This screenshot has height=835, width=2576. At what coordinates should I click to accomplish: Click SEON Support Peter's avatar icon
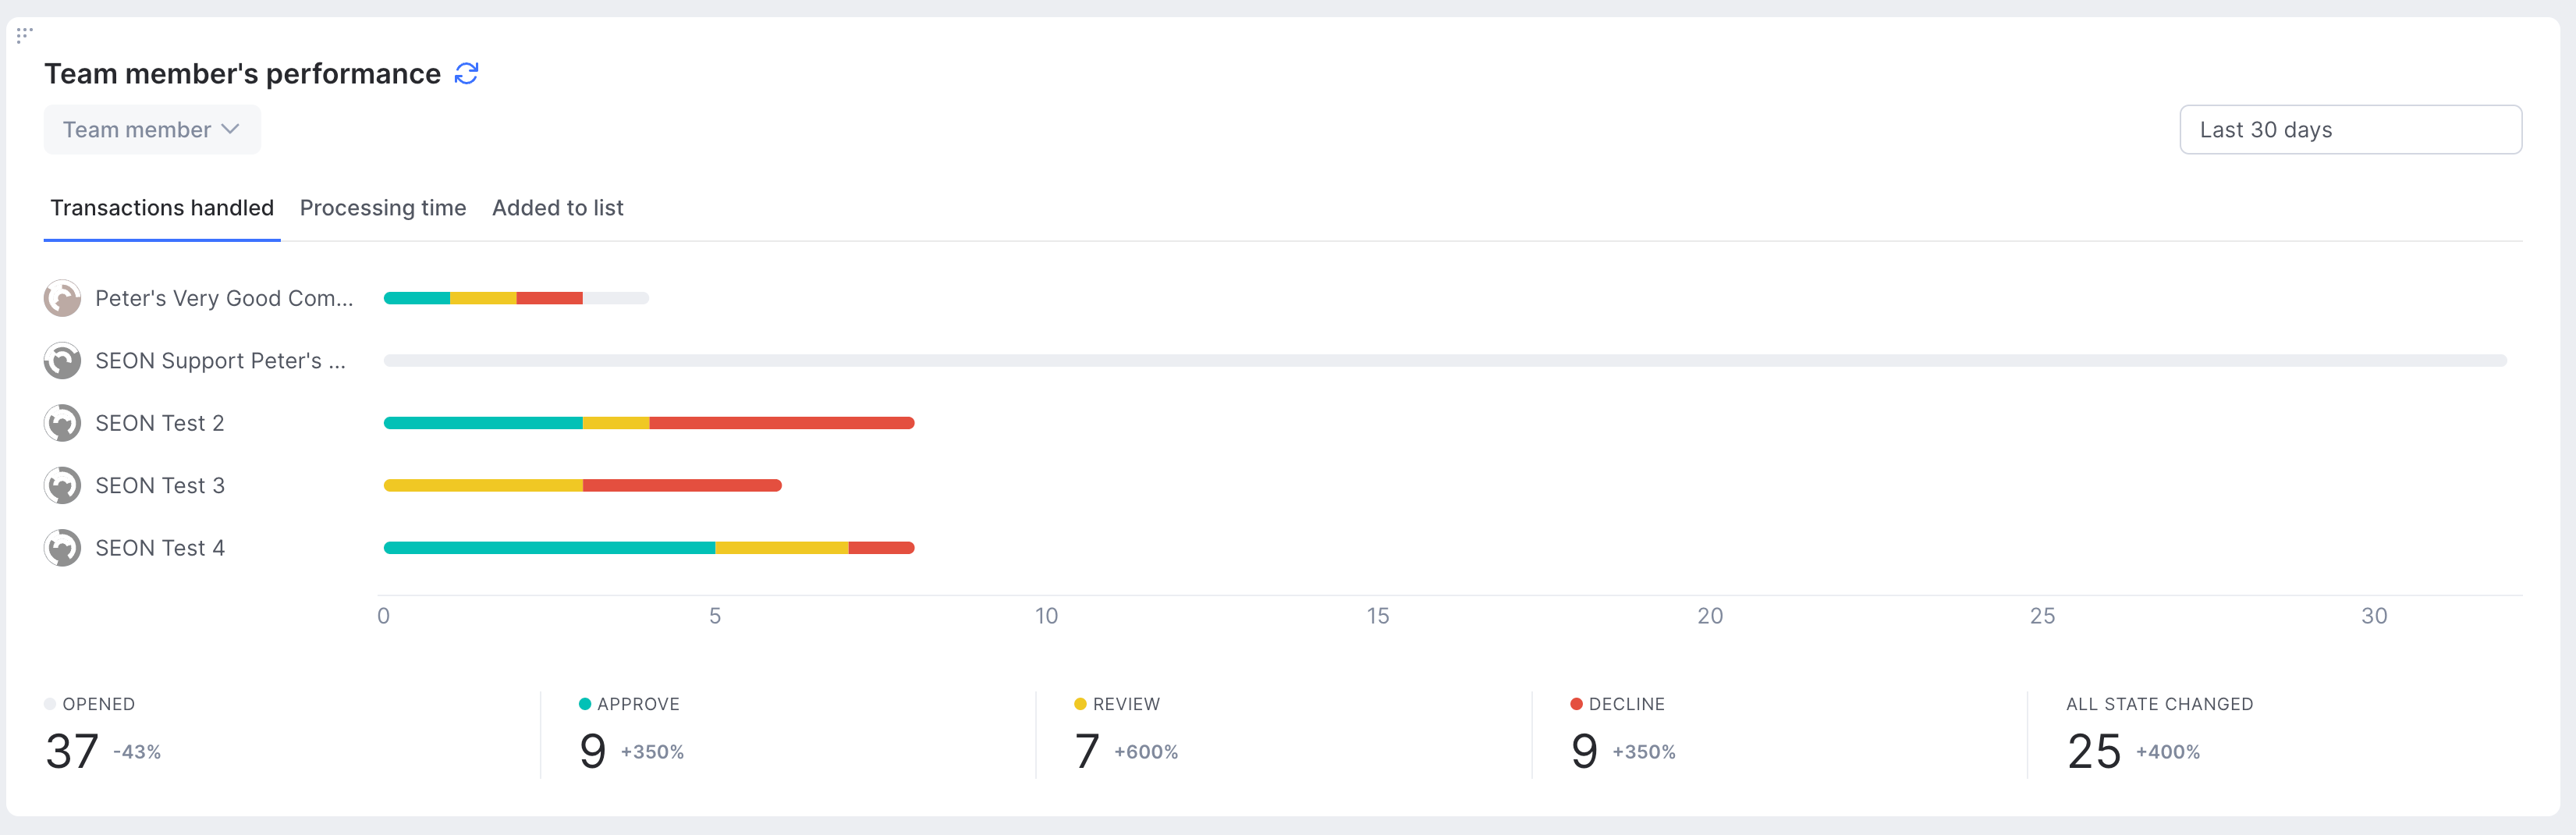tap(62, 360)
